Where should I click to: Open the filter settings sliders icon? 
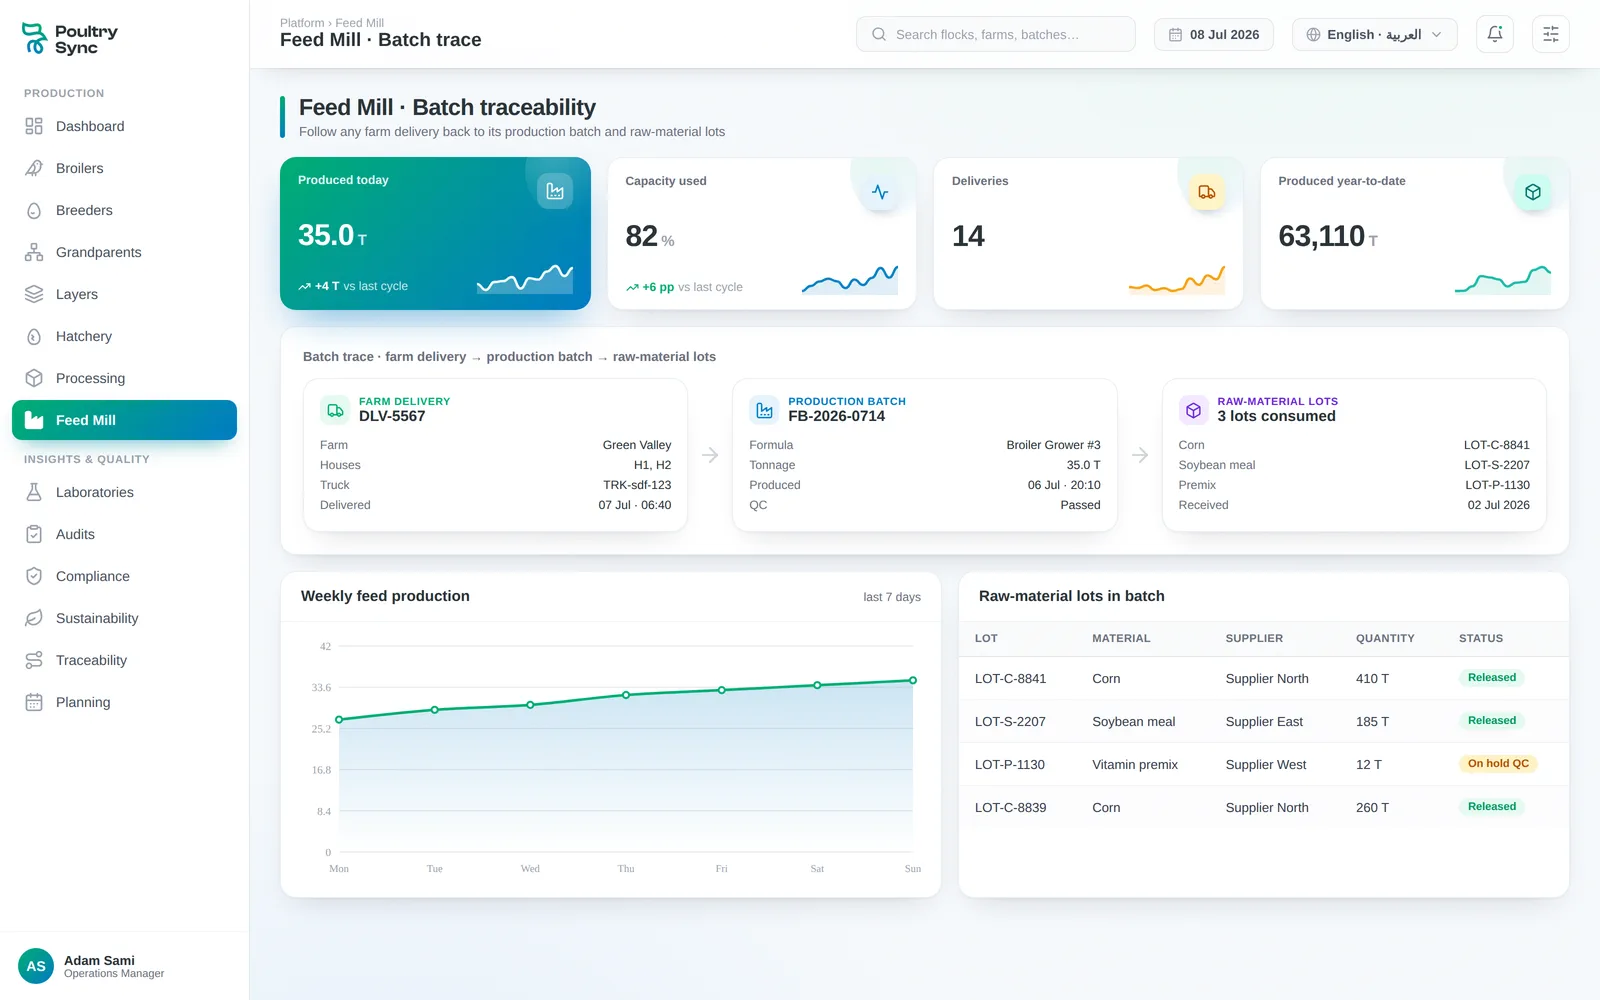point(1550,34)
